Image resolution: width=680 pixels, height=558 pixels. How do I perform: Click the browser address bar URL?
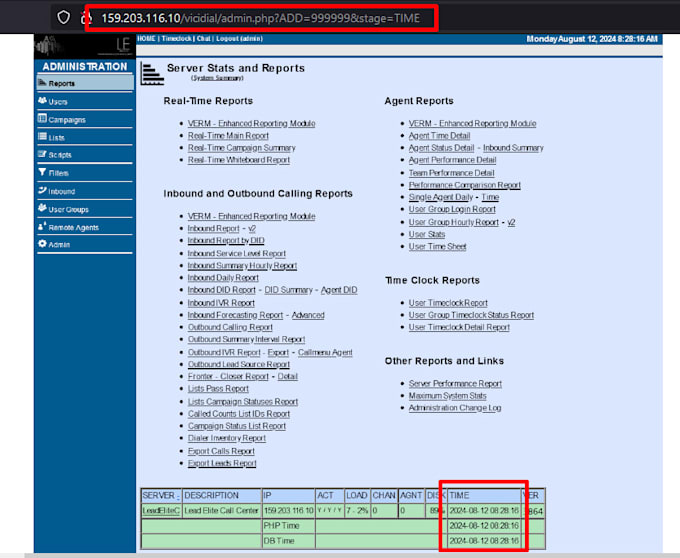point(260,18)
